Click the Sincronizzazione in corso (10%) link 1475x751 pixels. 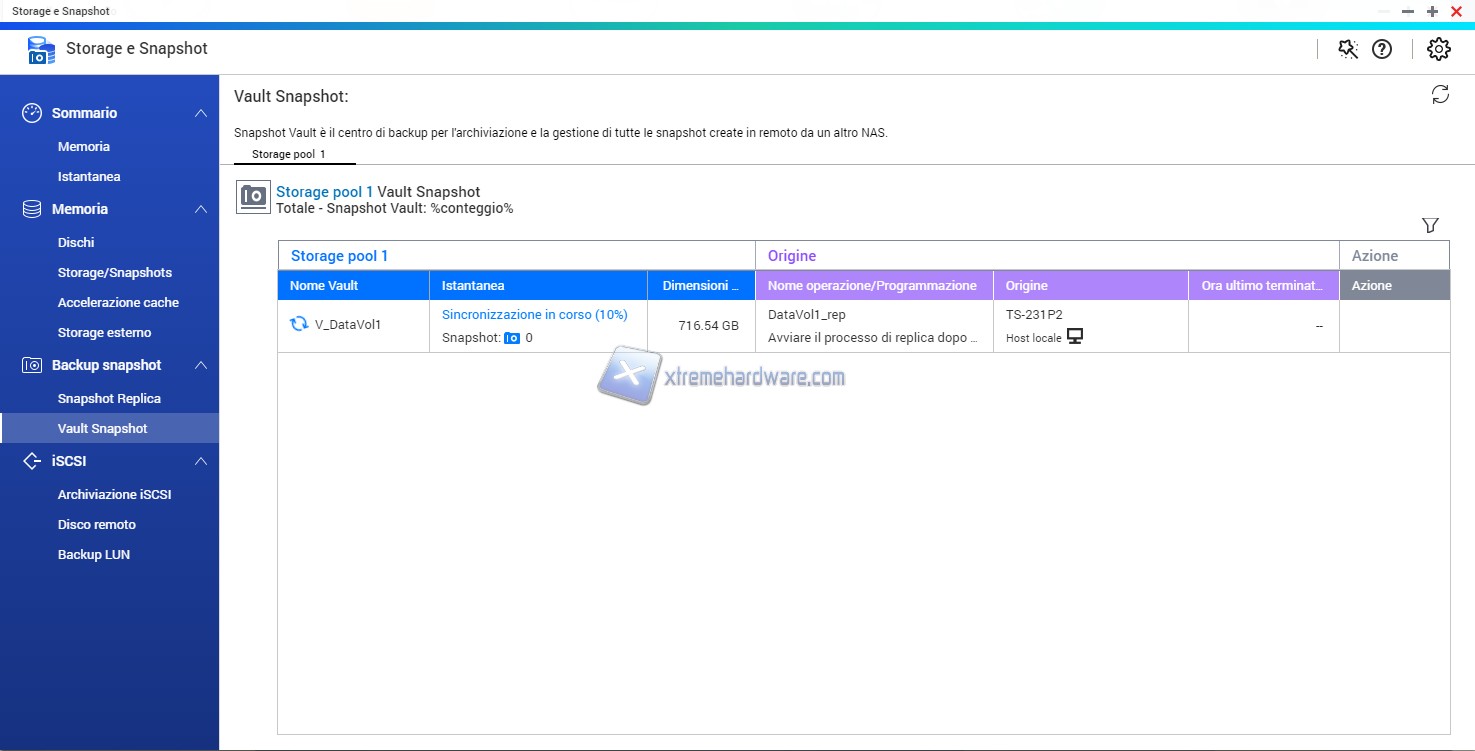click(534, 314)
